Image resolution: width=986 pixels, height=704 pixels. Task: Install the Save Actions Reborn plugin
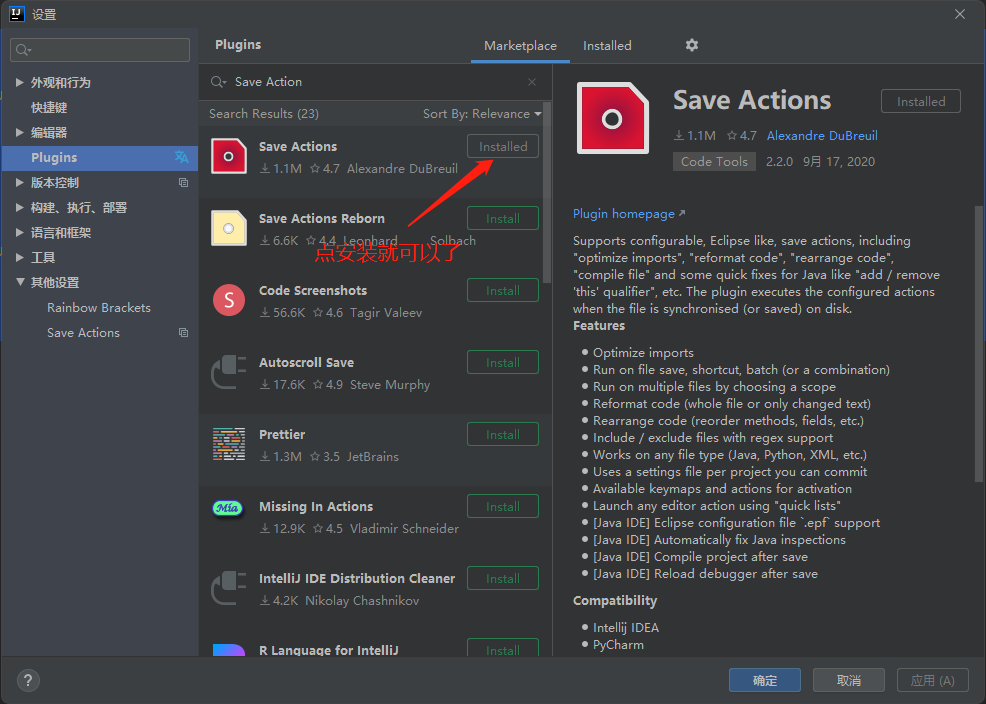[x=502, y=218]
